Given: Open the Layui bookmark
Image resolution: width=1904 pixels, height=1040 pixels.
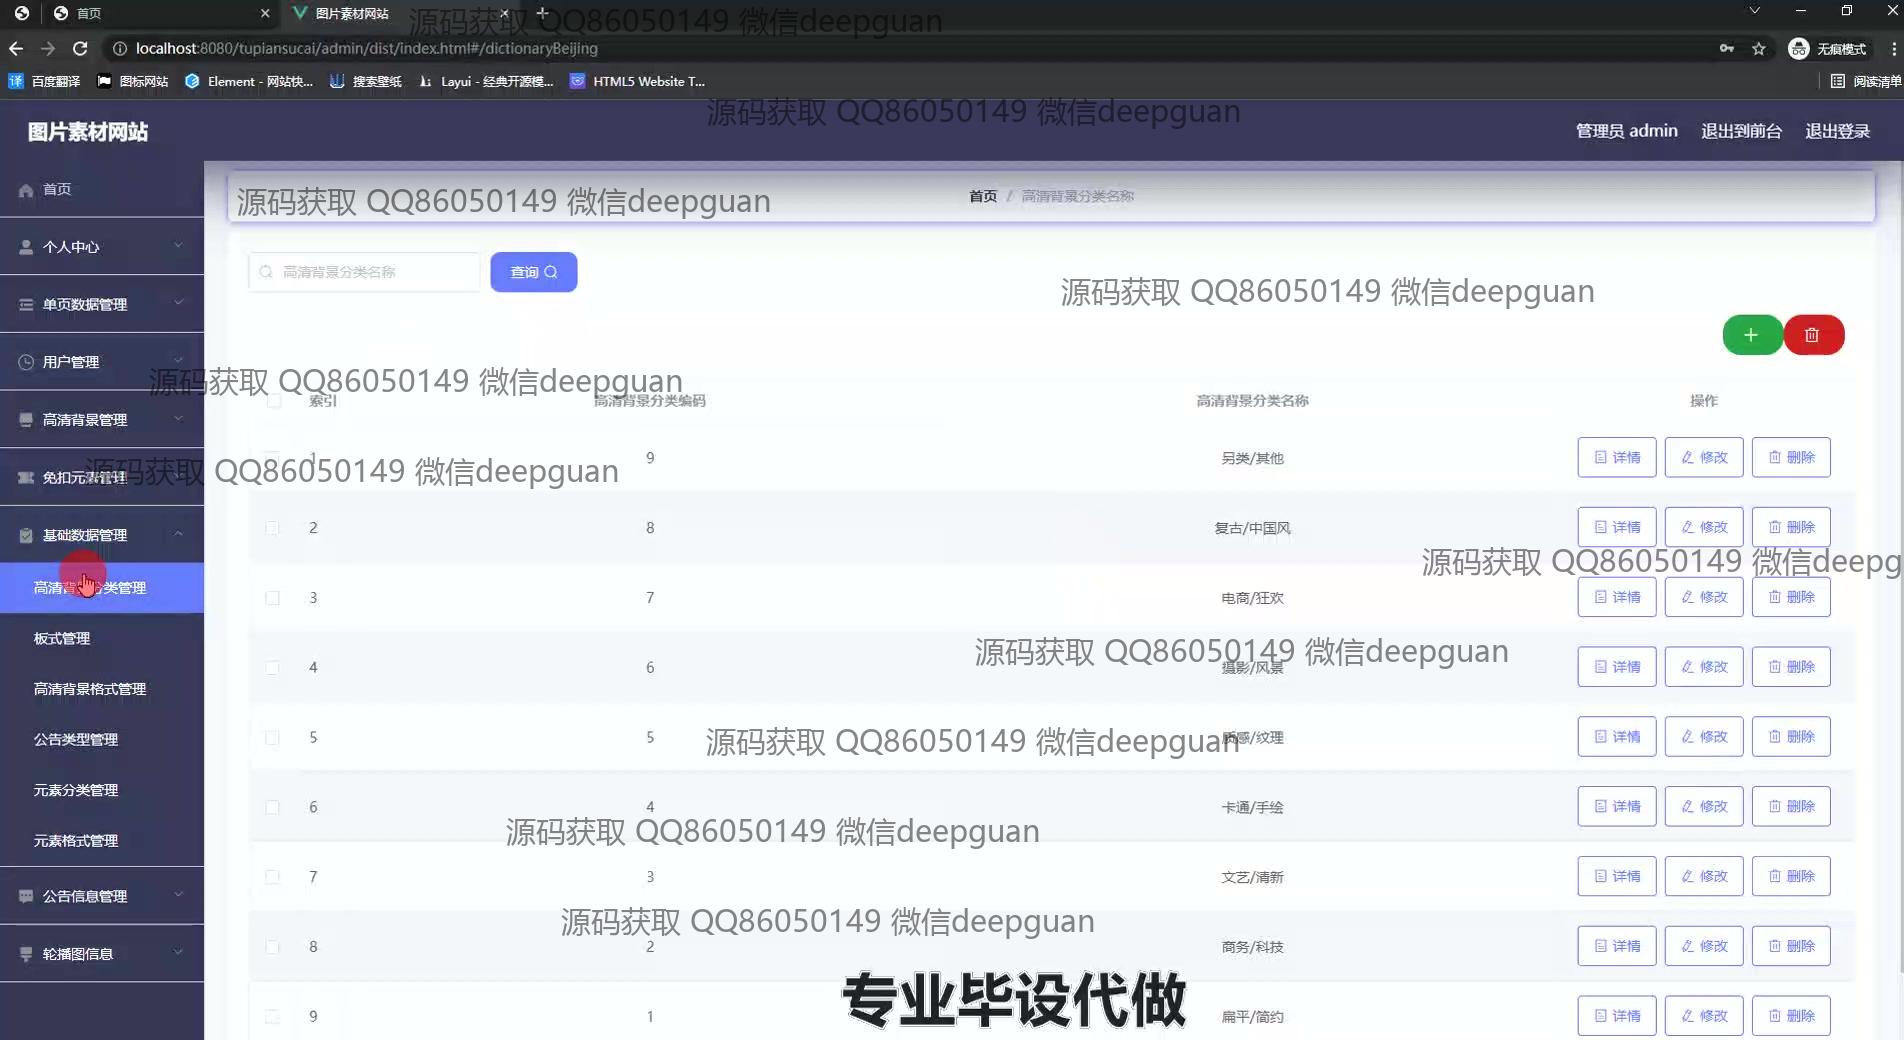Looking at the screenshot, I should pyautogui.click(x=485, y=81).
